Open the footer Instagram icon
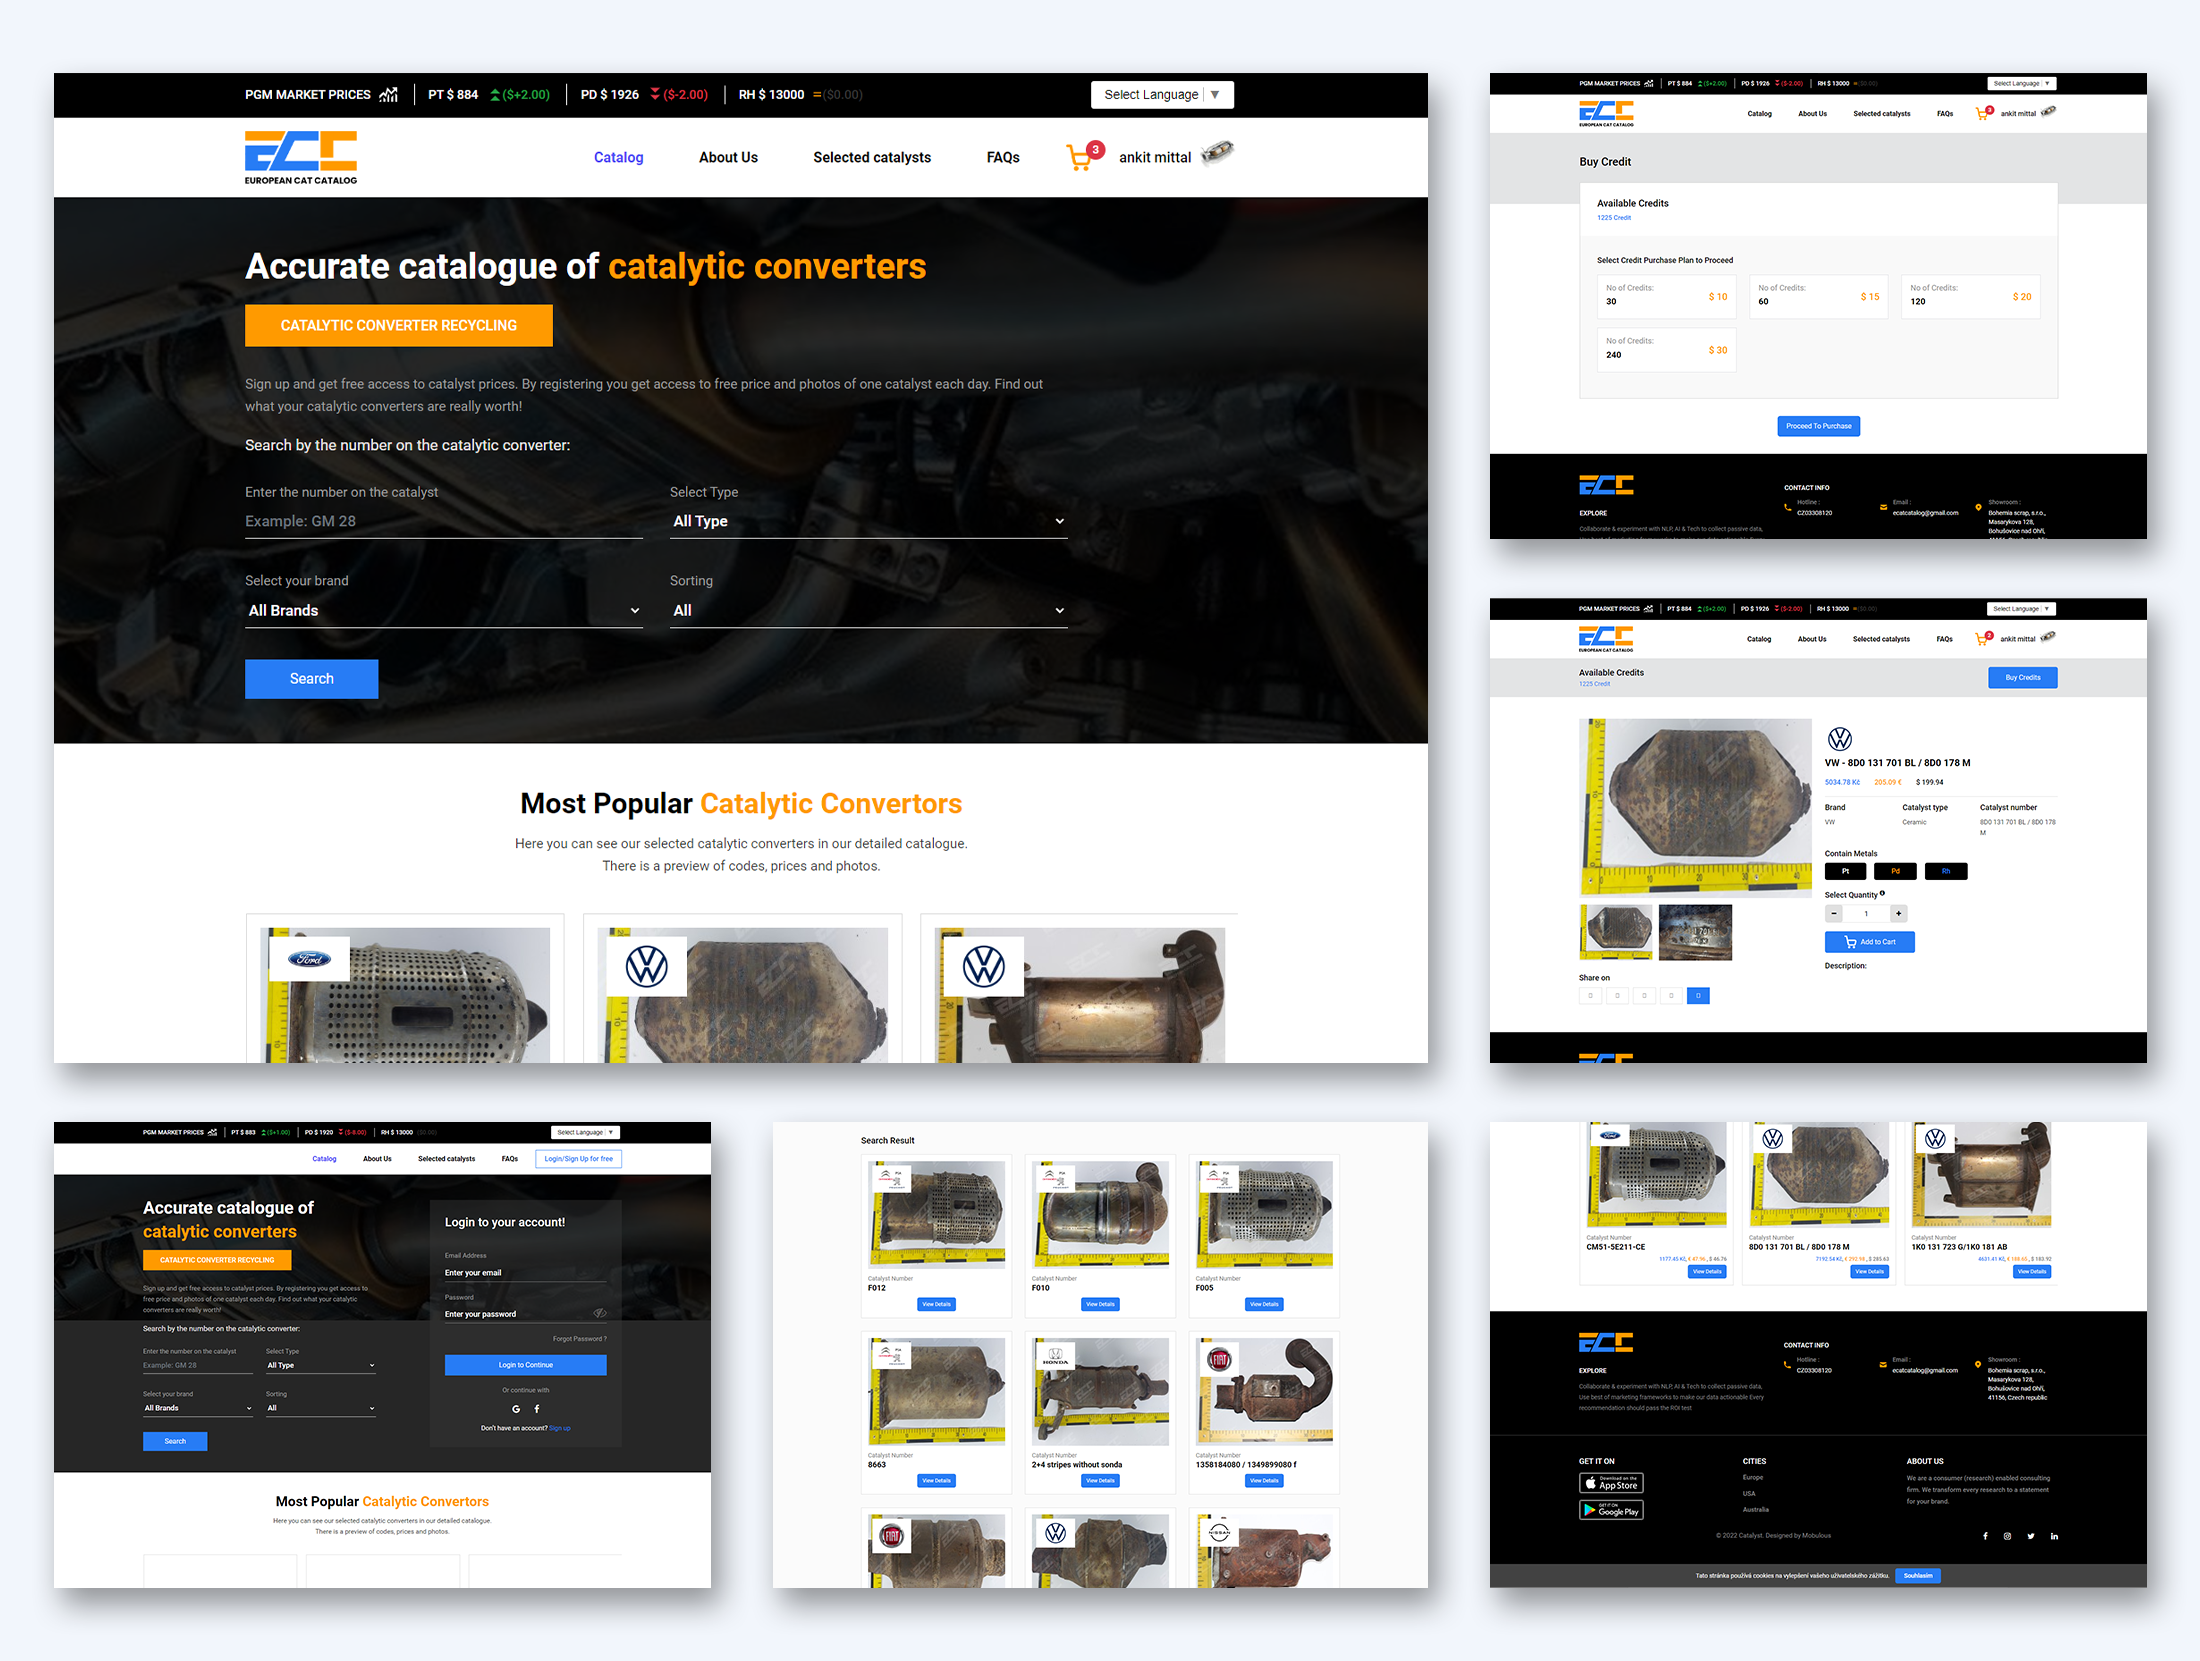2200x1661 pixels. click(2007, 1536)
